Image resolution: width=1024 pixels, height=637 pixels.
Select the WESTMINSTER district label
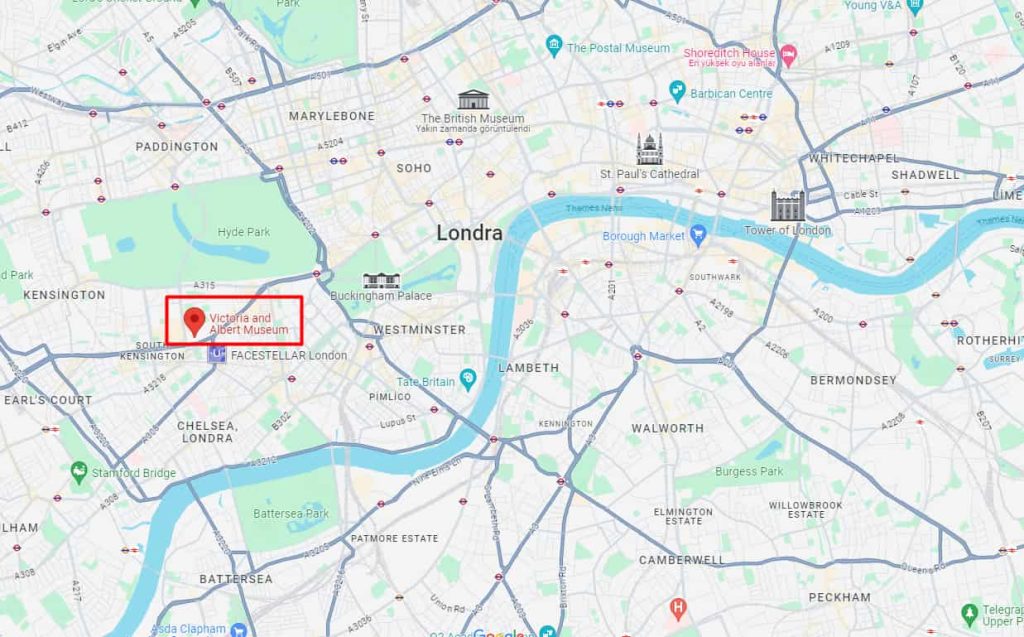(419, 330)
